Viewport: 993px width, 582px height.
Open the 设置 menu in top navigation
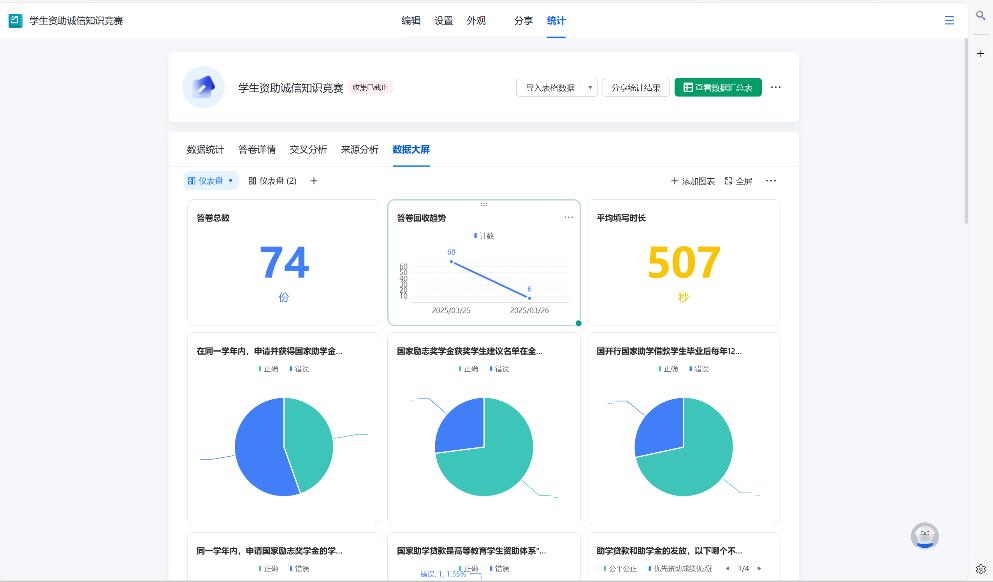[x=443, y=20]
